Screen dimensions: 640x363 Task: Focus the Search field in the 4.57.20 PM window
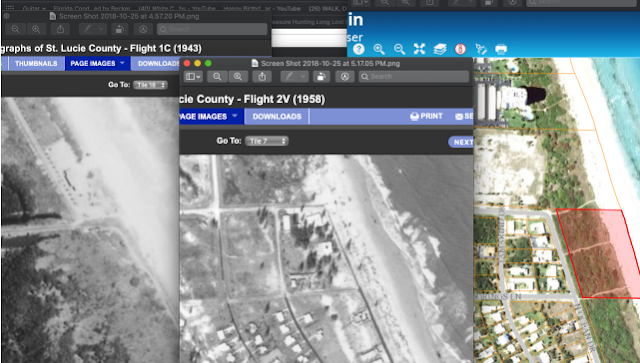pos(212,29)
